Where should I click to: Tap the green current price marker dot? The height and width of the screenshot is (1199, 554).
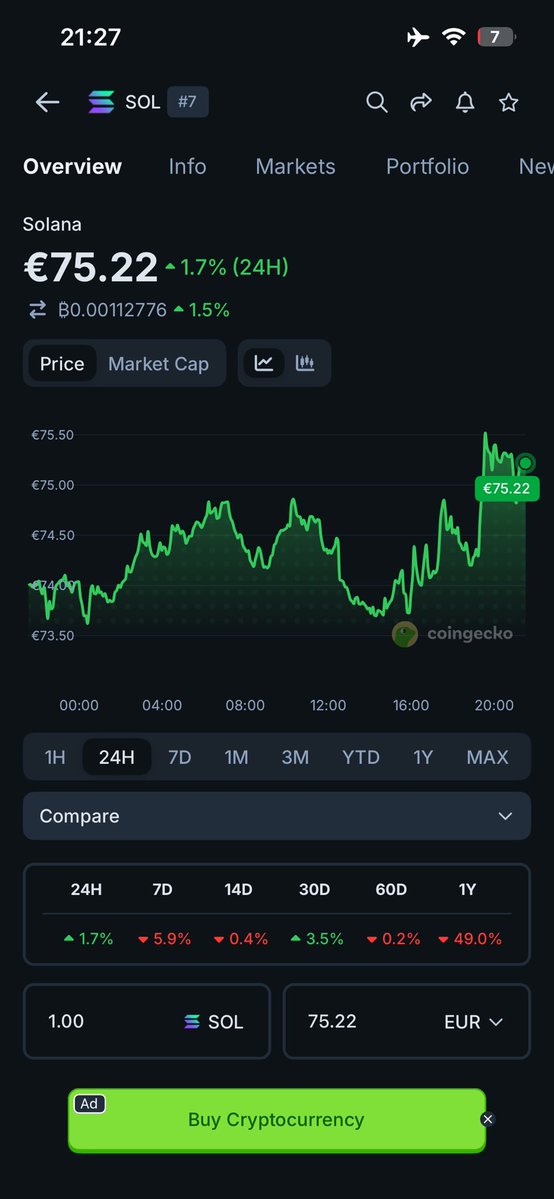(525, 463)
